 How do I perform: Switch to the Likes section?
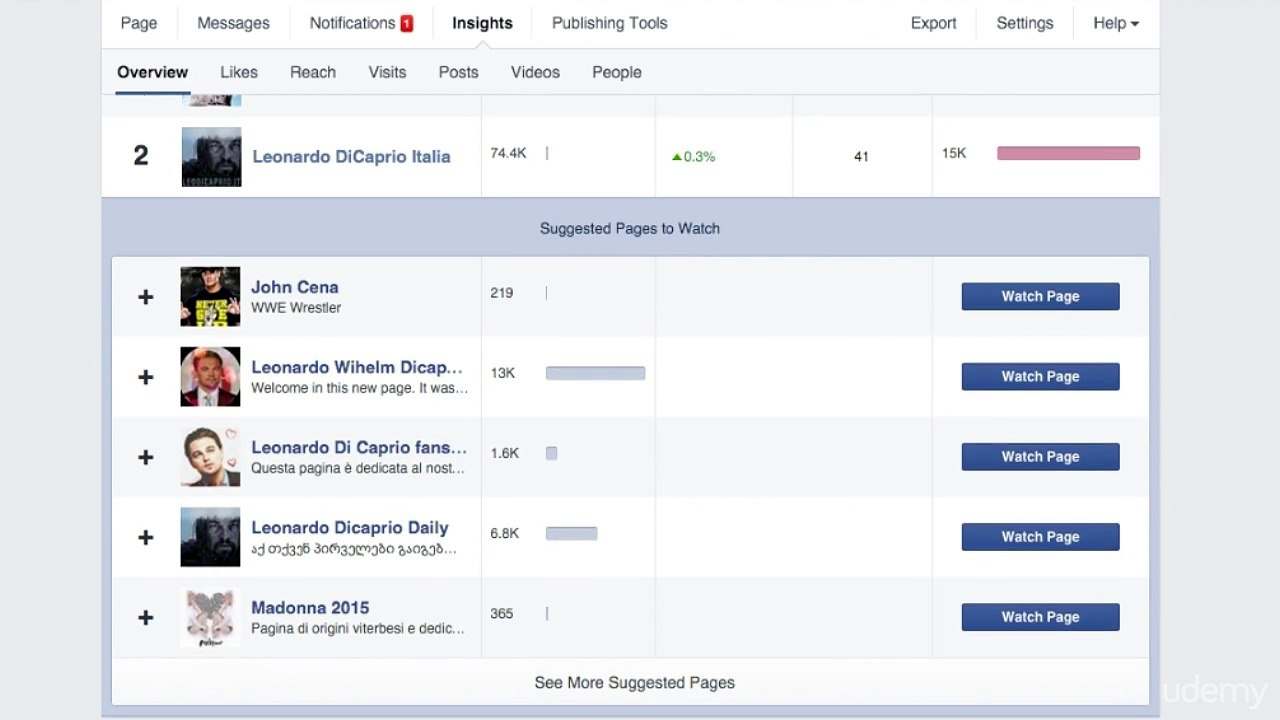pyautogui.click(x=239, y=72)
